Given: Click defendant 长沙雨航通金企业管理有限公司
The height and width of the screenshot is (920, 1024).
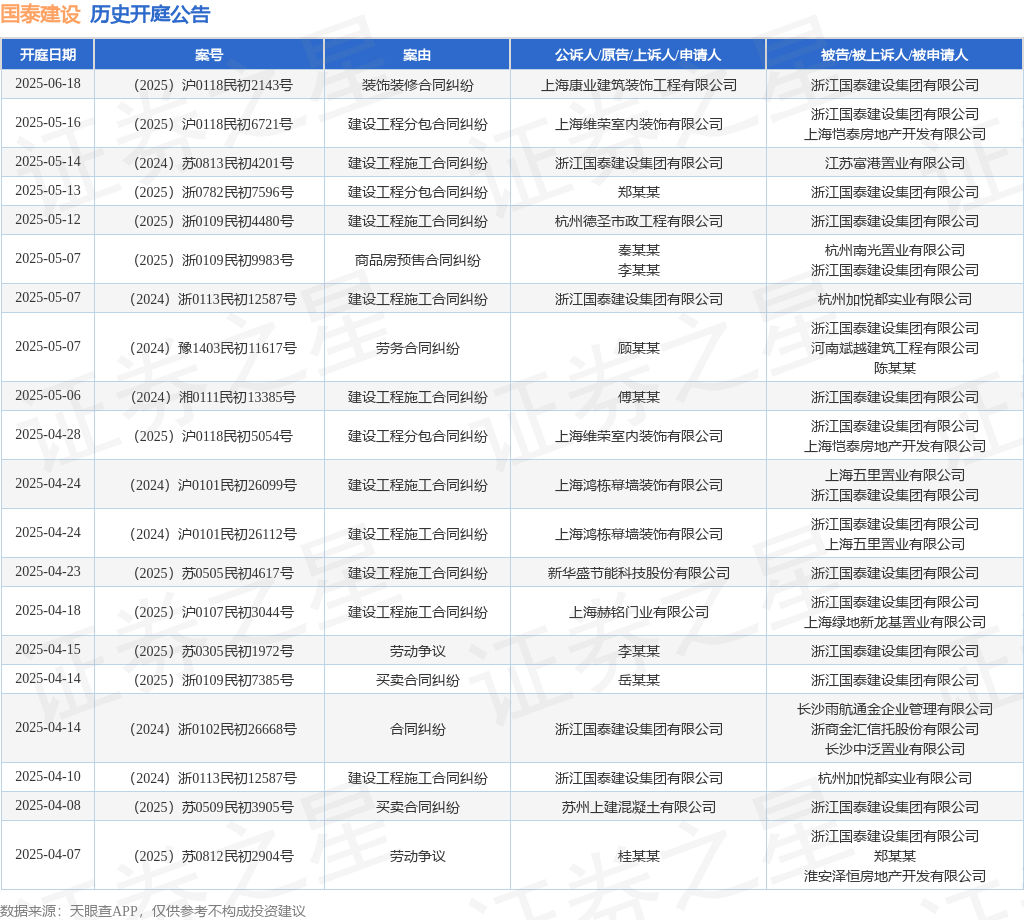Looking at the screenshot, I should pos(895,709).
